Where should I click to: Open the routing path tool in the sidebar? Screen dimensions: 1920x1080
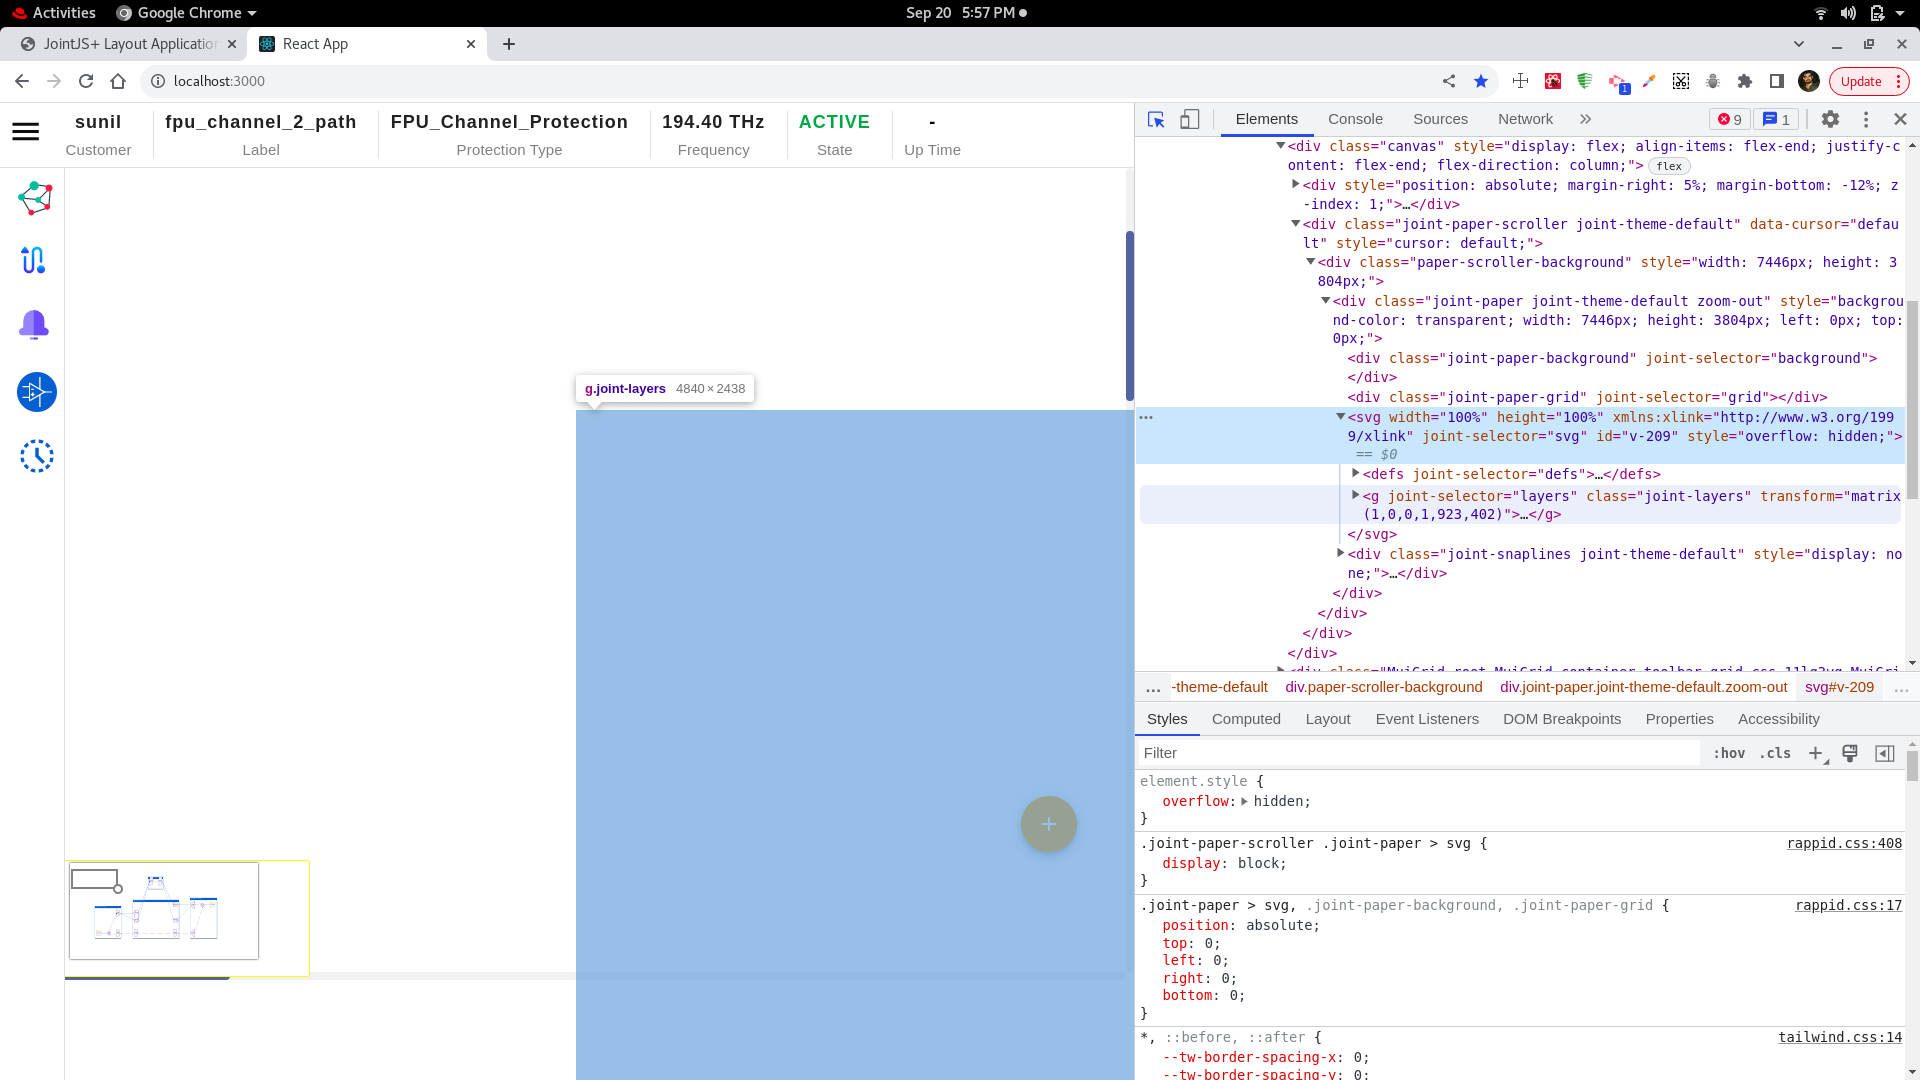pyautogui.click(x=33, y=260)
